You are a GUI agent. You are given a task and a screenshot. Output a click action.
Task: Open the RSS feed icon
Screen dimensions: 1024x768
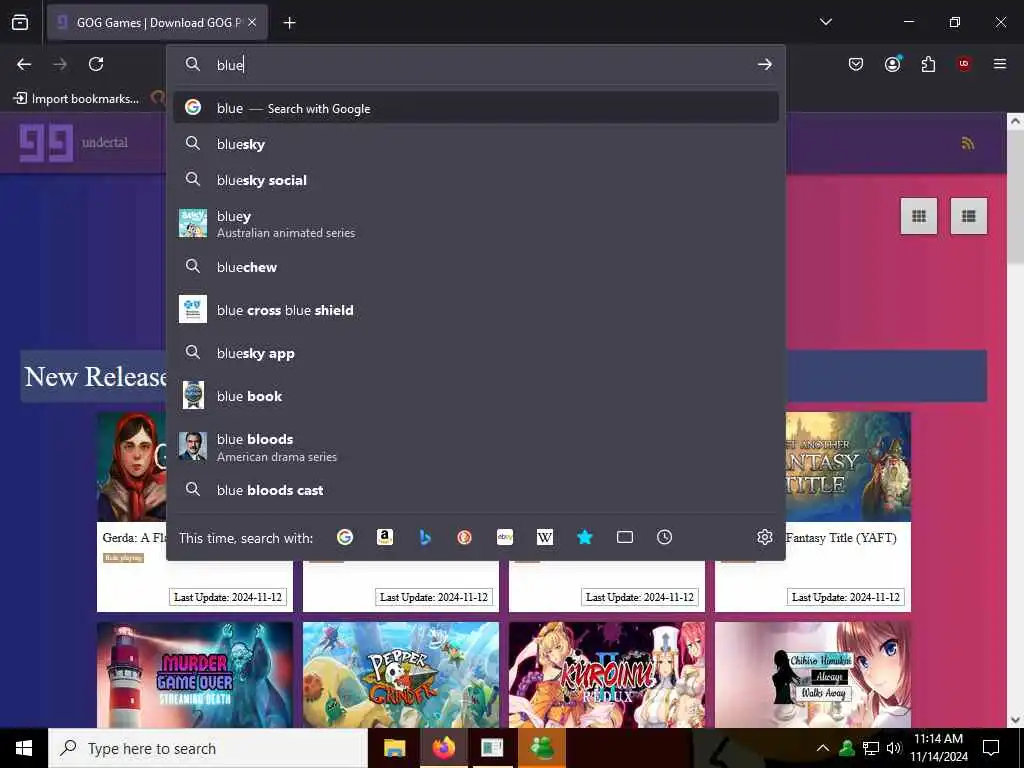[968, 143]
